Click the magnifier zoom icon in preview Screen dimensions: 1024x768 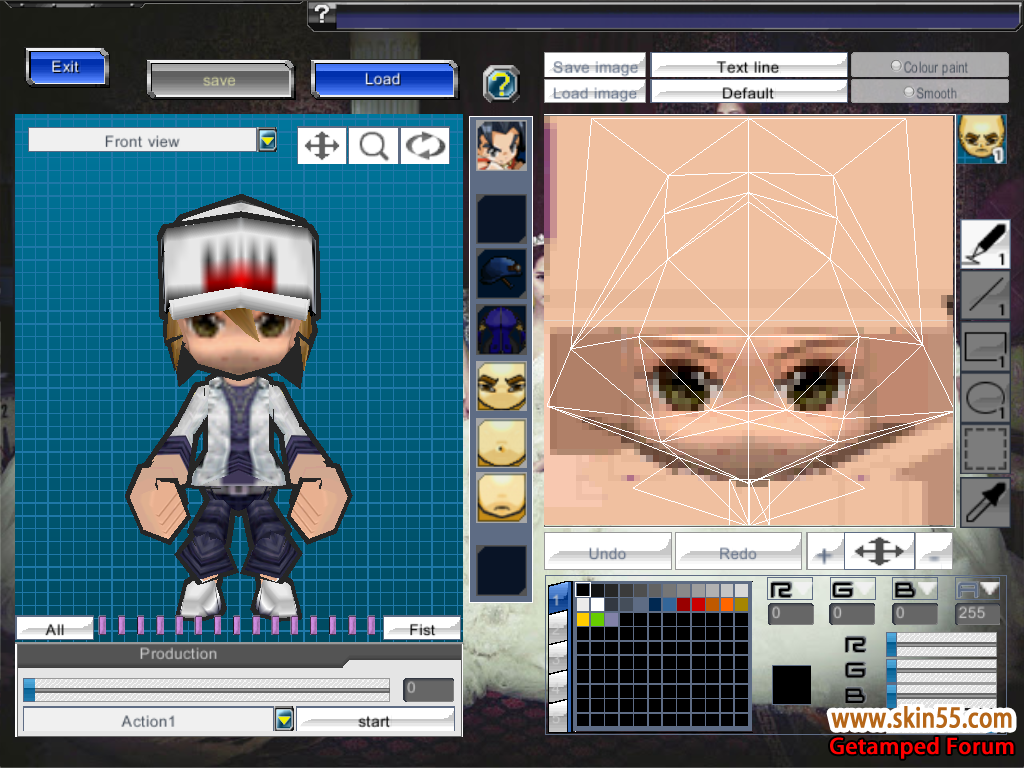374,145
